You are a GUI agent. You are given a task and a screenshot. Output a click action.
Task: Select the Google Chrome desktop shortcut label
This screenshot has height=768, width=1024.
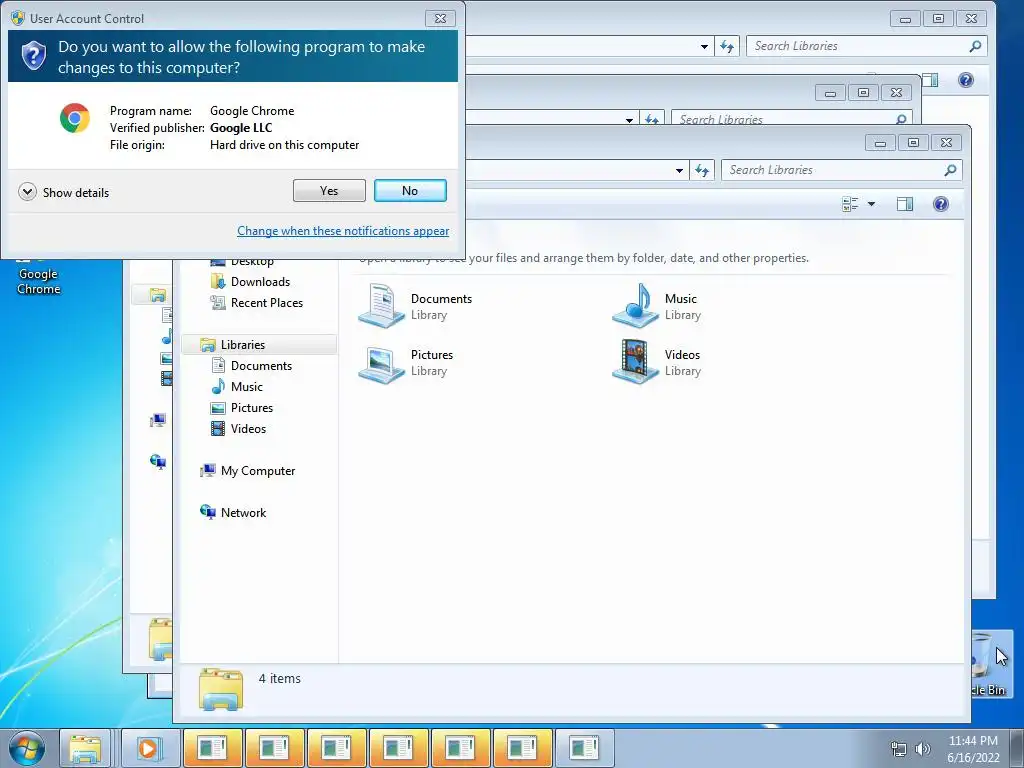[39, 281]
